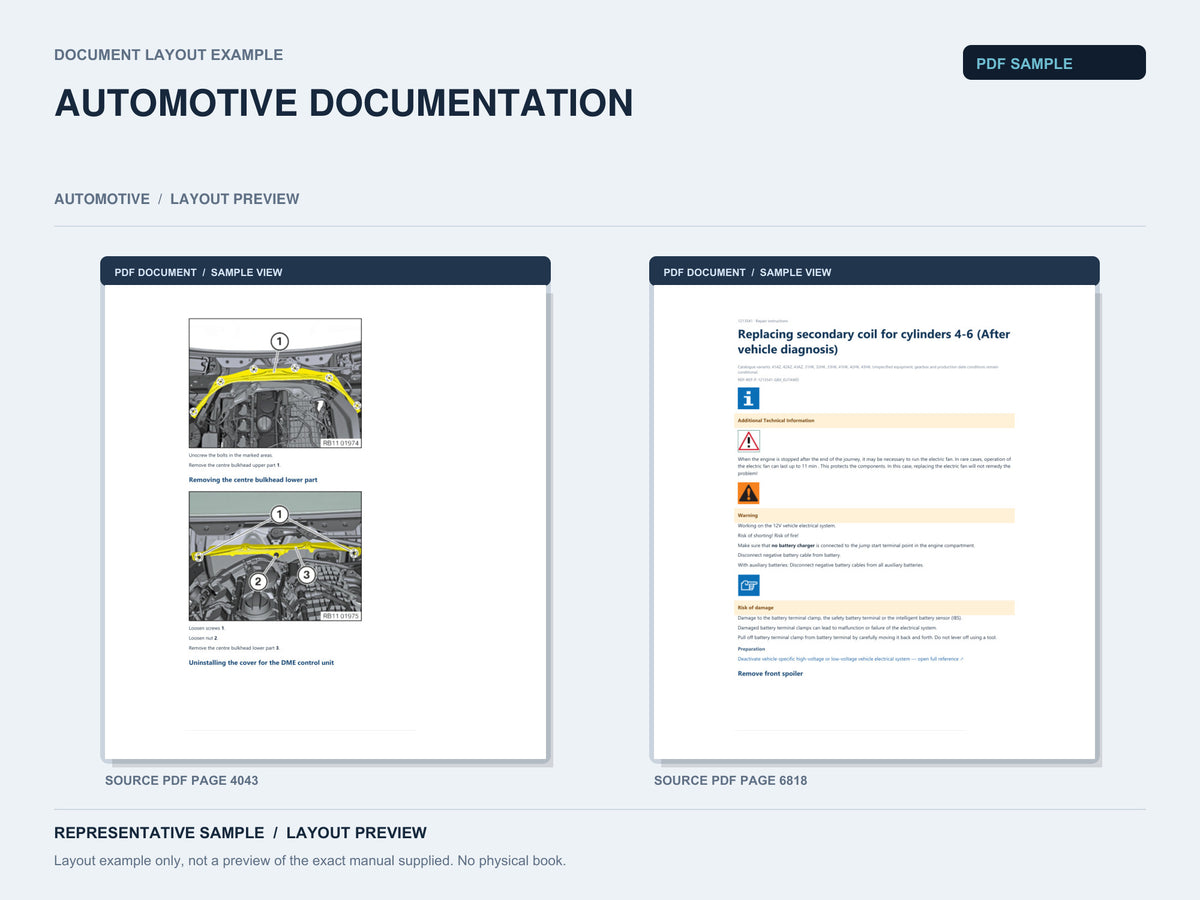
Task: Open the 'Deactivate vehicle-specific high-voltage' reference link
Action: (850, 659)
